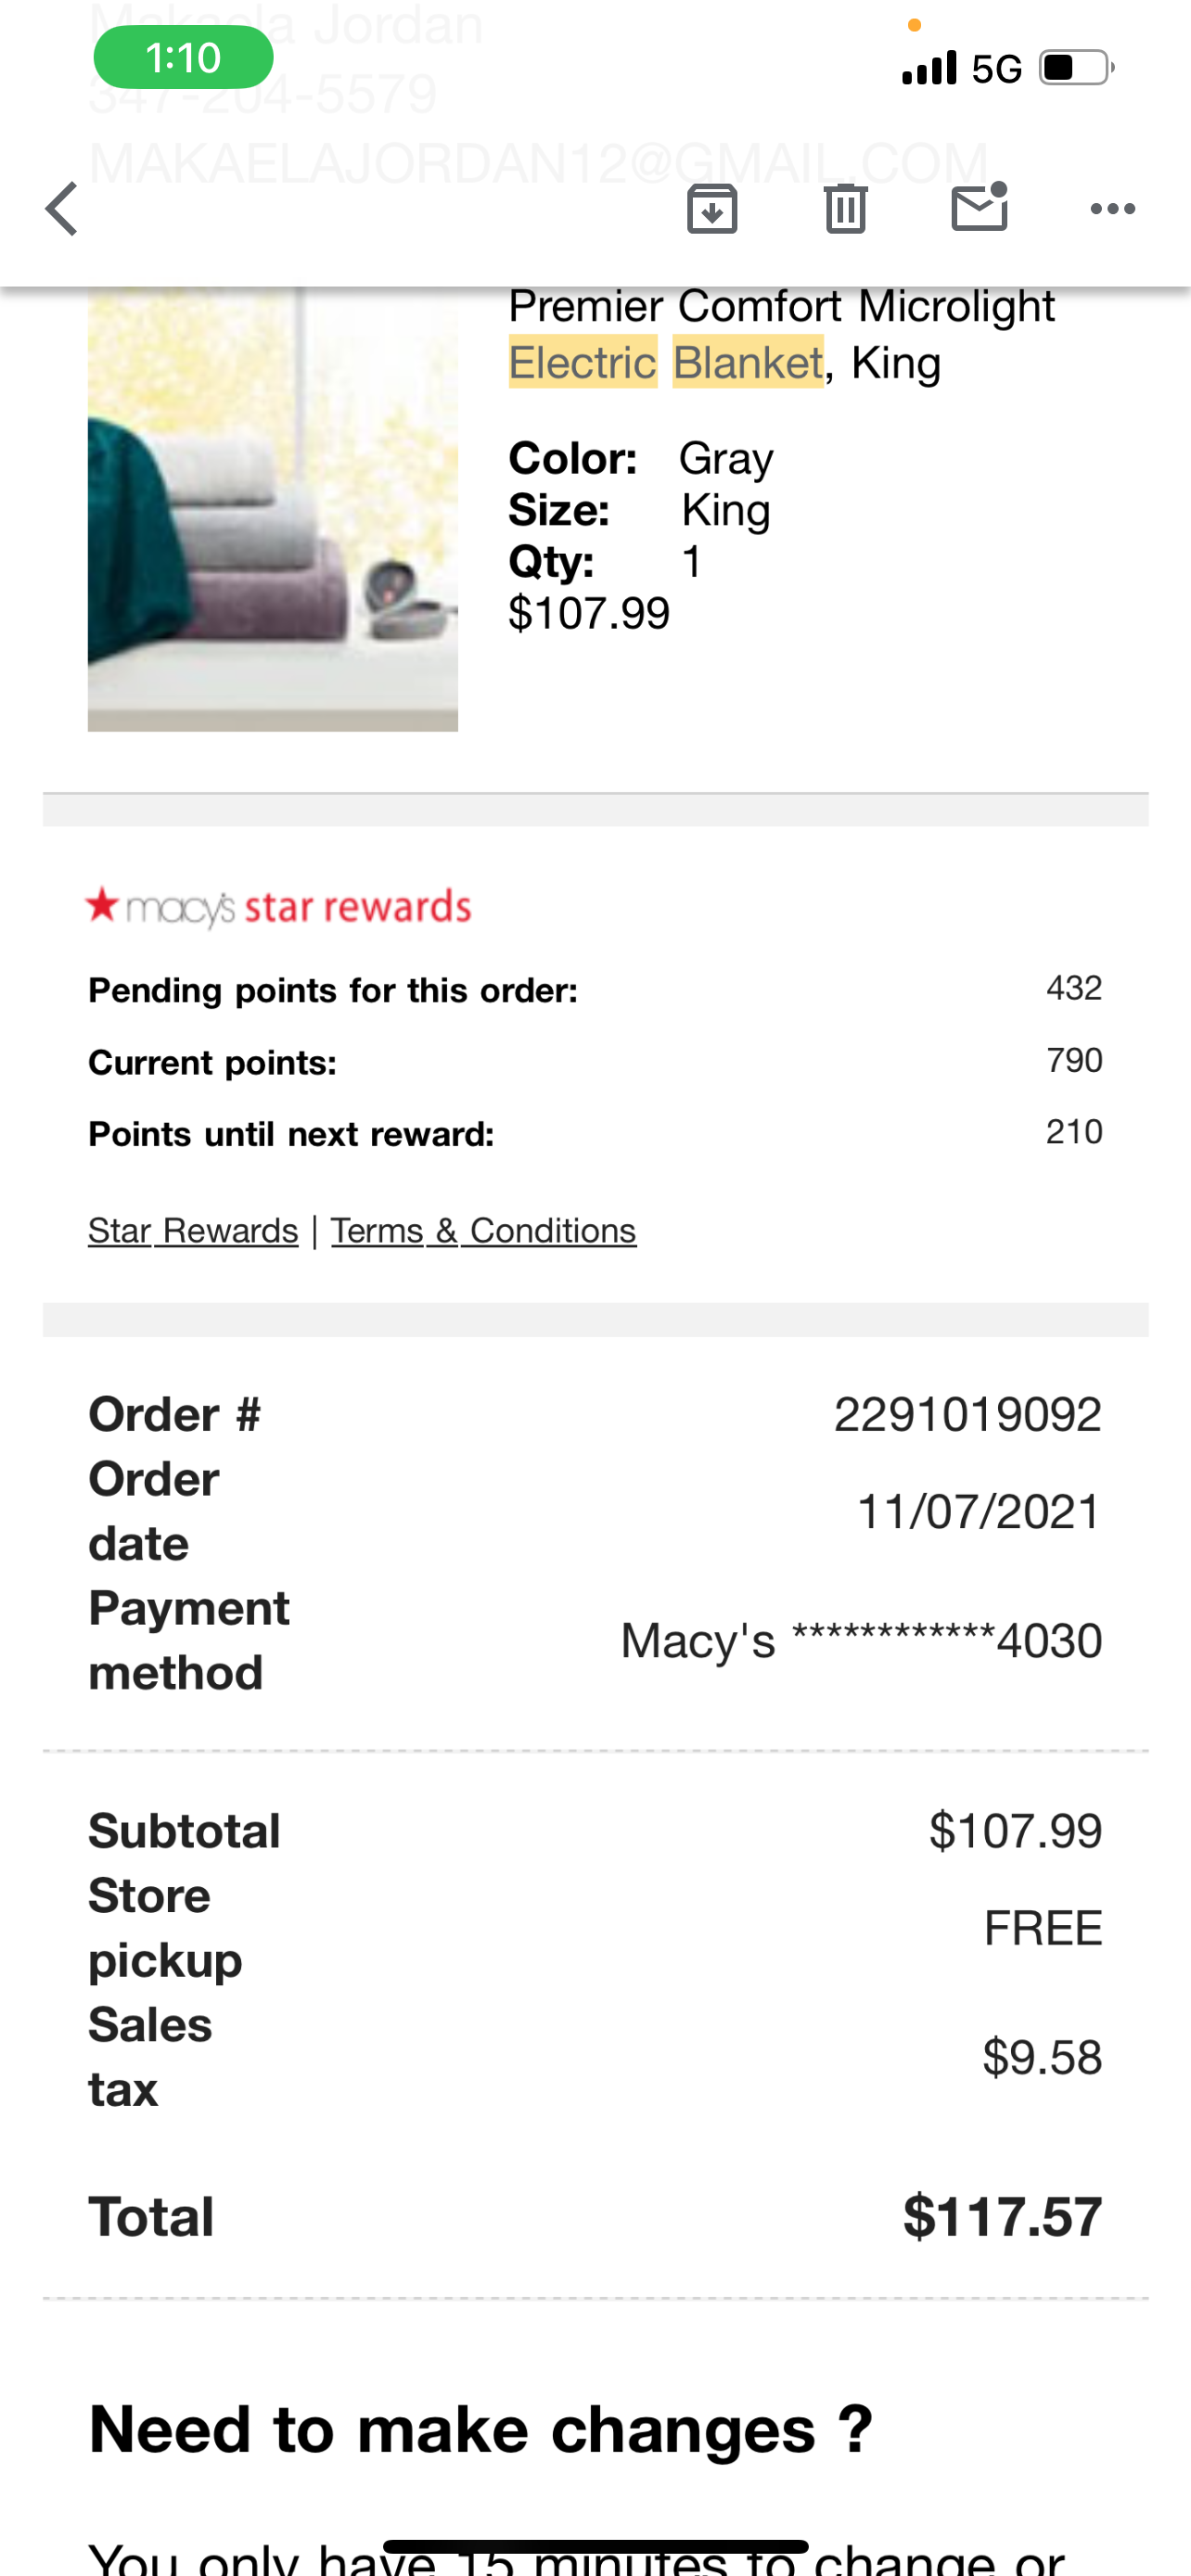Screen dimensions: 1191x2576
Task: Tap the total amount $117.57
Action: (x=1002, y=2216)
